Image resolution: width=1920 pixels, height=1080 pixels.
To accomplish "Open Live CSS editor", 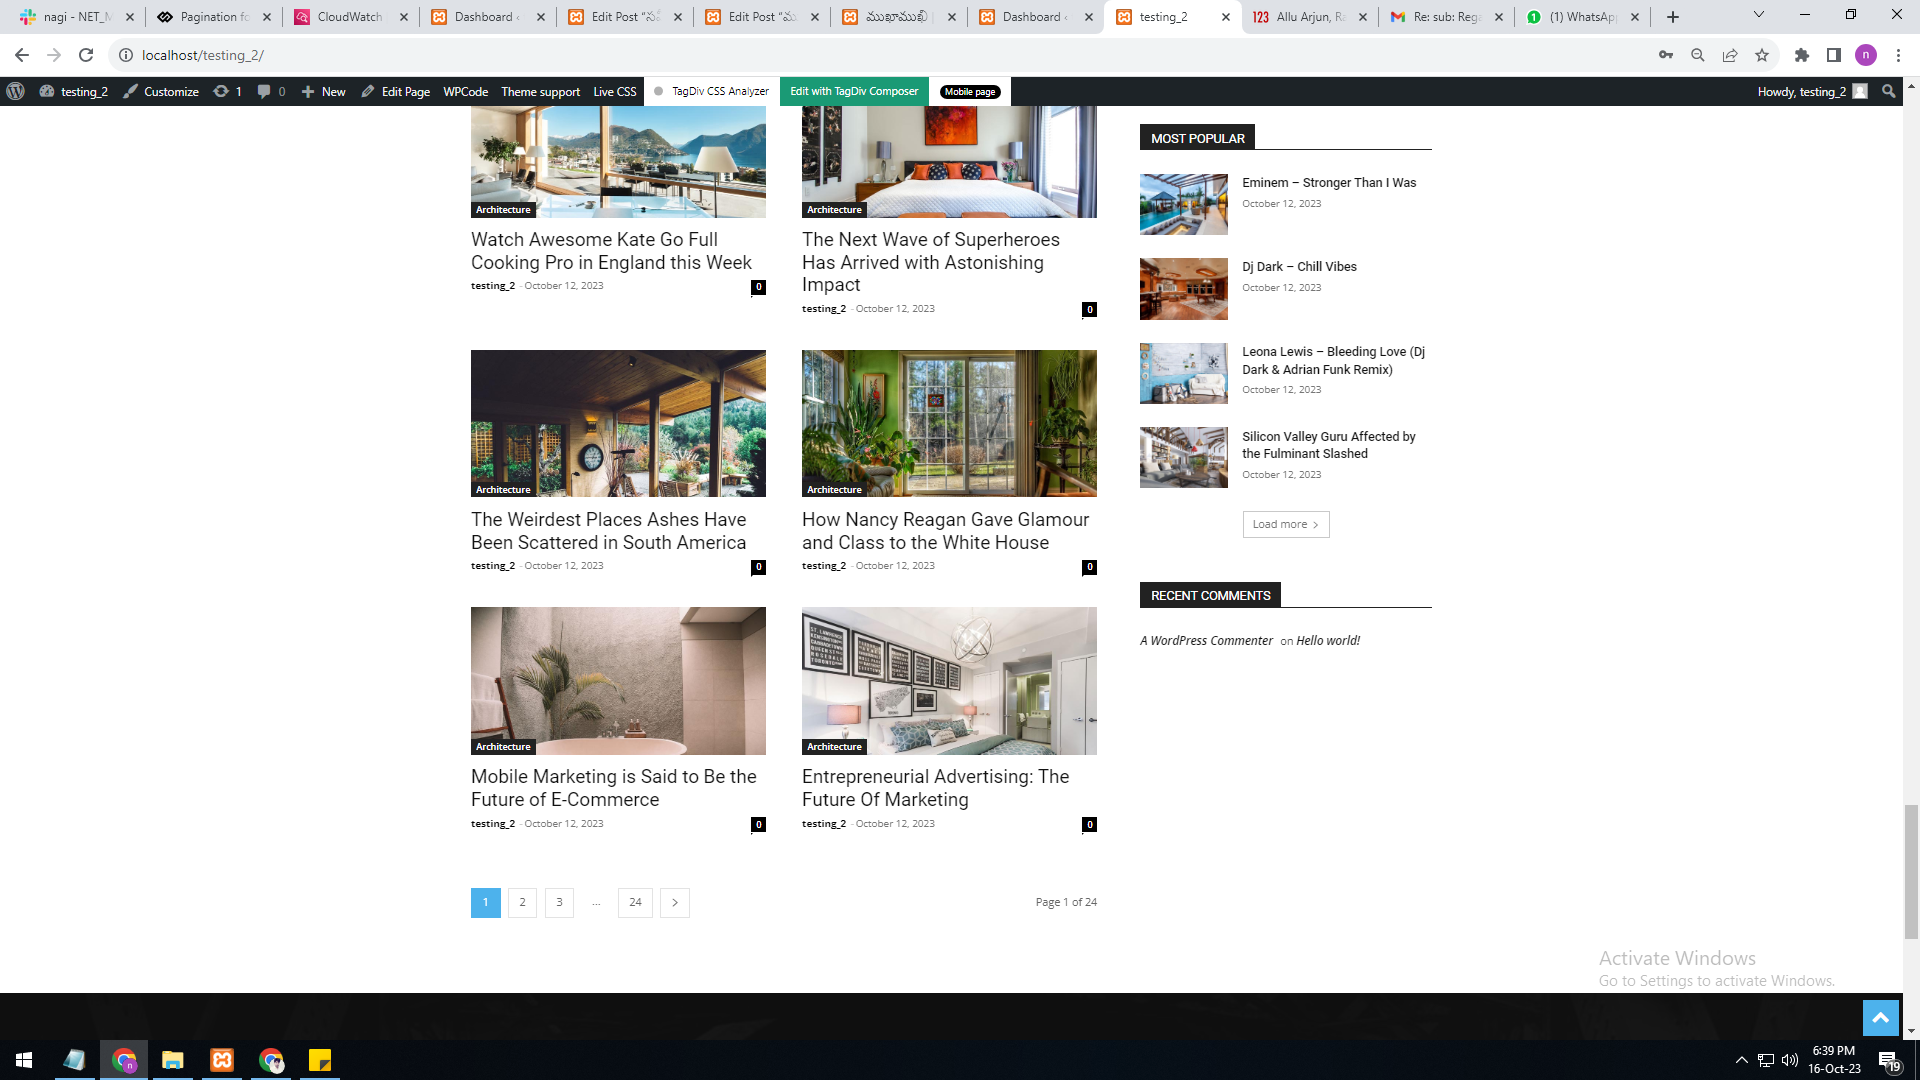I will 615,91.
